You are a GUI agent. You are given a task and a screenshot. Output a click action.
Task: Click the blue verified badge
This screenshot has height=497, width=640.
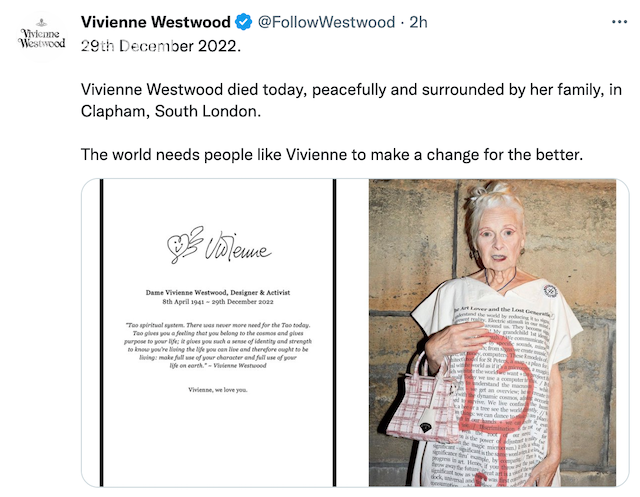point(243,22)
